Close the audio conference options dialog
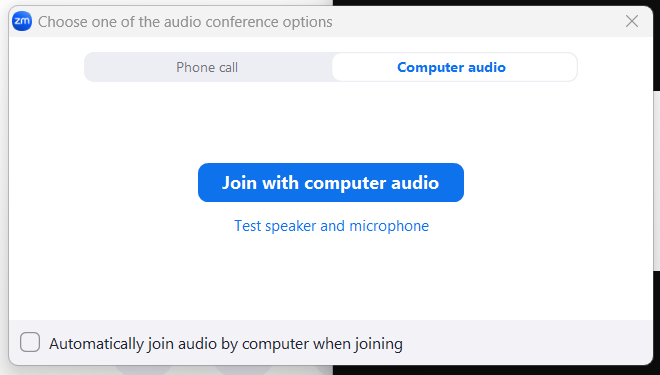 pyautogui.click(x=631, y=21)
